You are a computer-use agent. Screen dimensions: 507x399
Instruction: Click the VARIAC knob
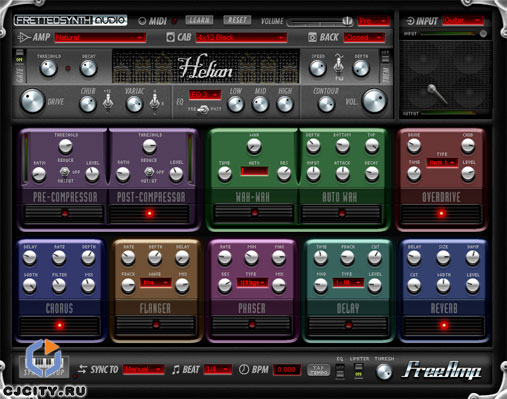[134, 104]
